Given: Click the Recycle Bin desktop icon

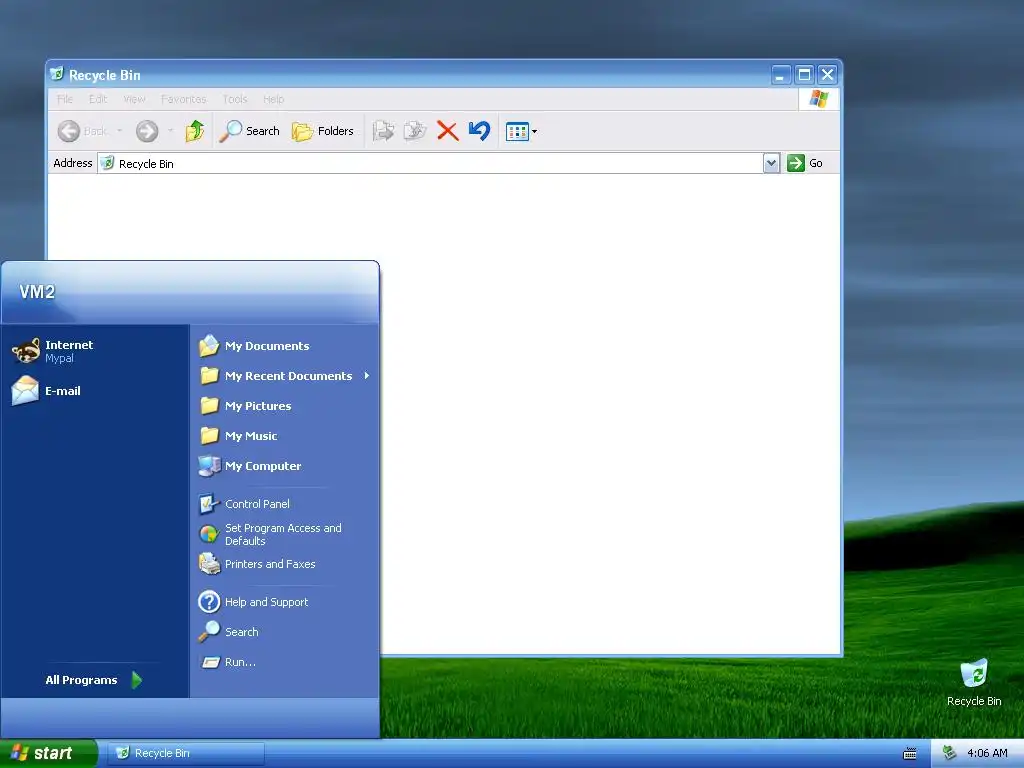Looking at the screenshot, I should click(x=974, y=682).
